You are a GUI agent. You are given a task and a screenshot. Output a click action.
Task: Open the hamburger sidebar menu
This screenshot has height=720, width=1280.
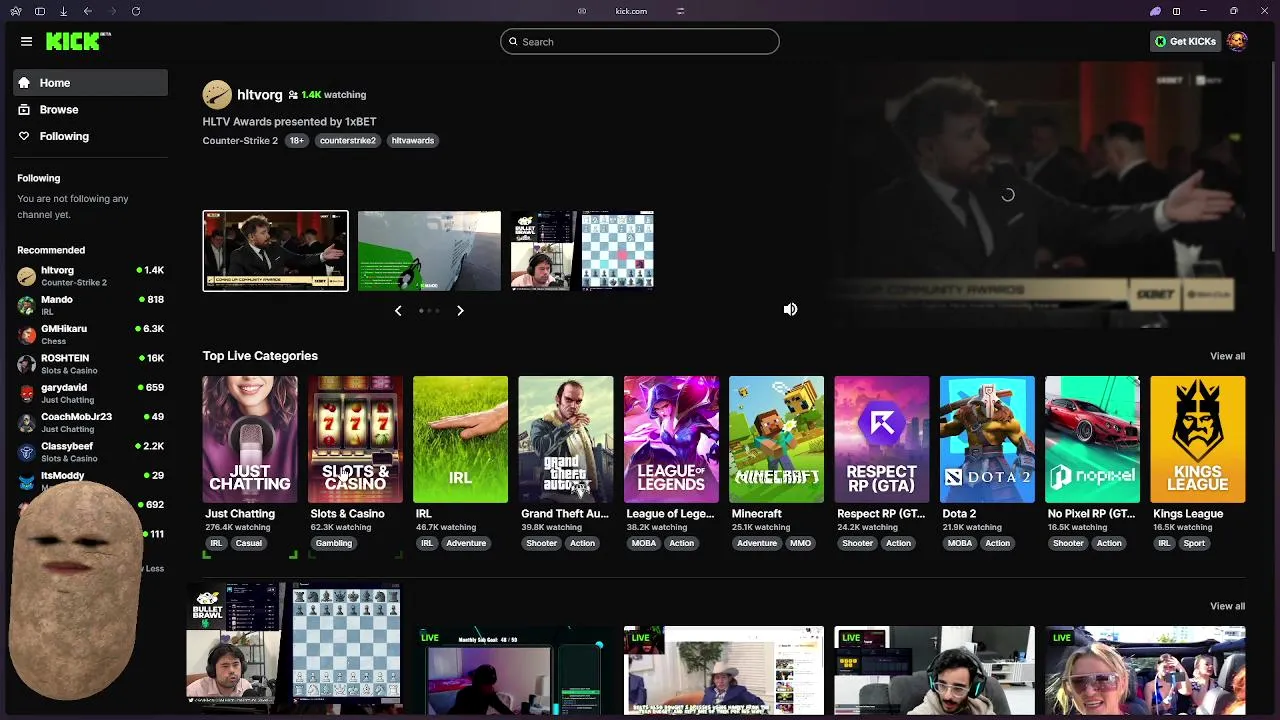click(26, 41)
